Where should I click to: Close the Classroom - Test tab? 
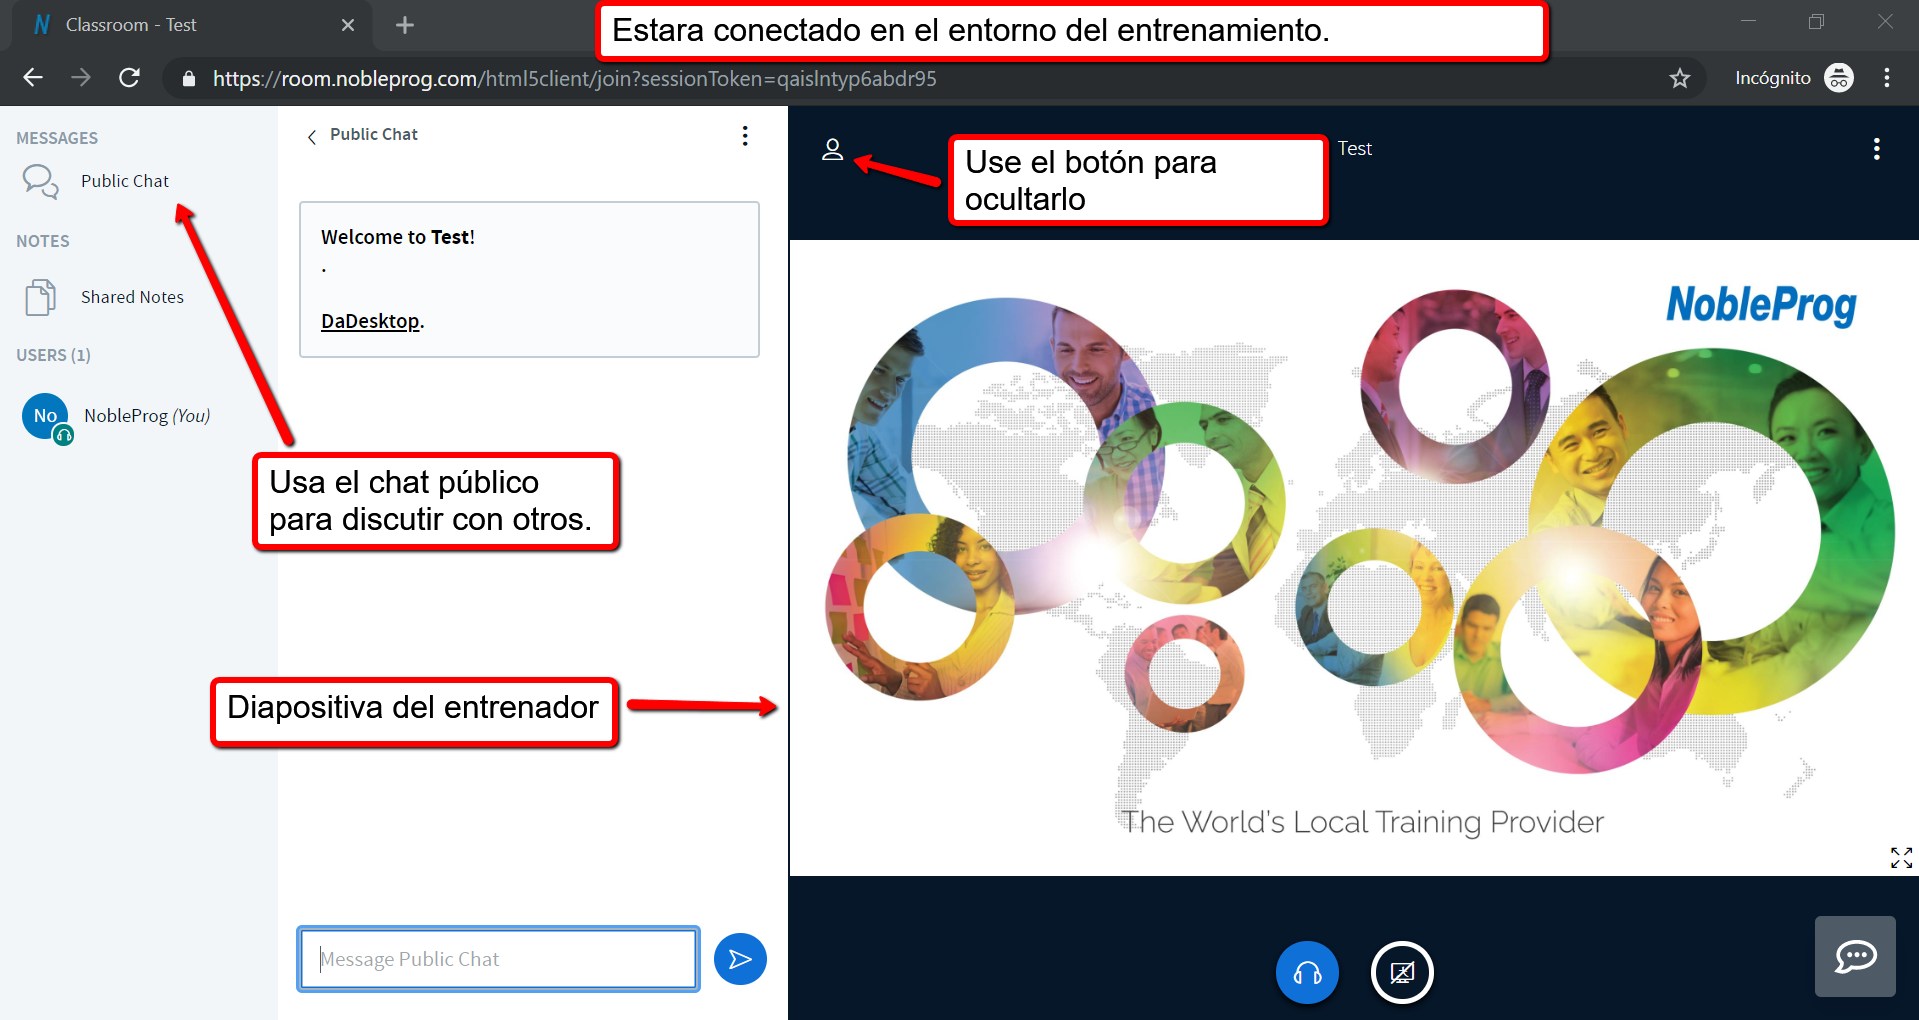347,25
